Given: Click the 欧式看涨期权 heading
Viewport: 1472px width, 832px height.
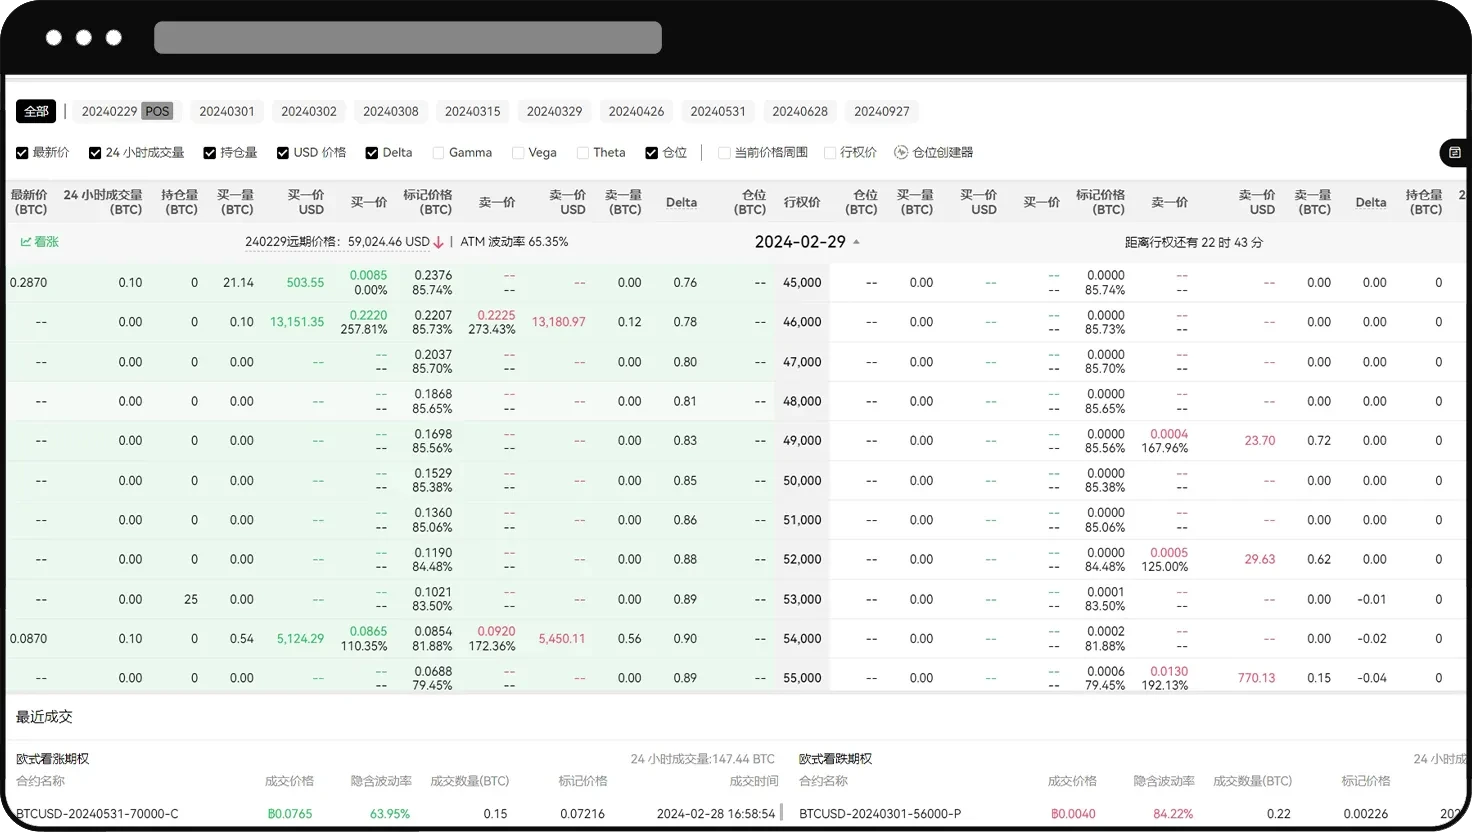Looking at the screenshot, I should pos(52,759).
